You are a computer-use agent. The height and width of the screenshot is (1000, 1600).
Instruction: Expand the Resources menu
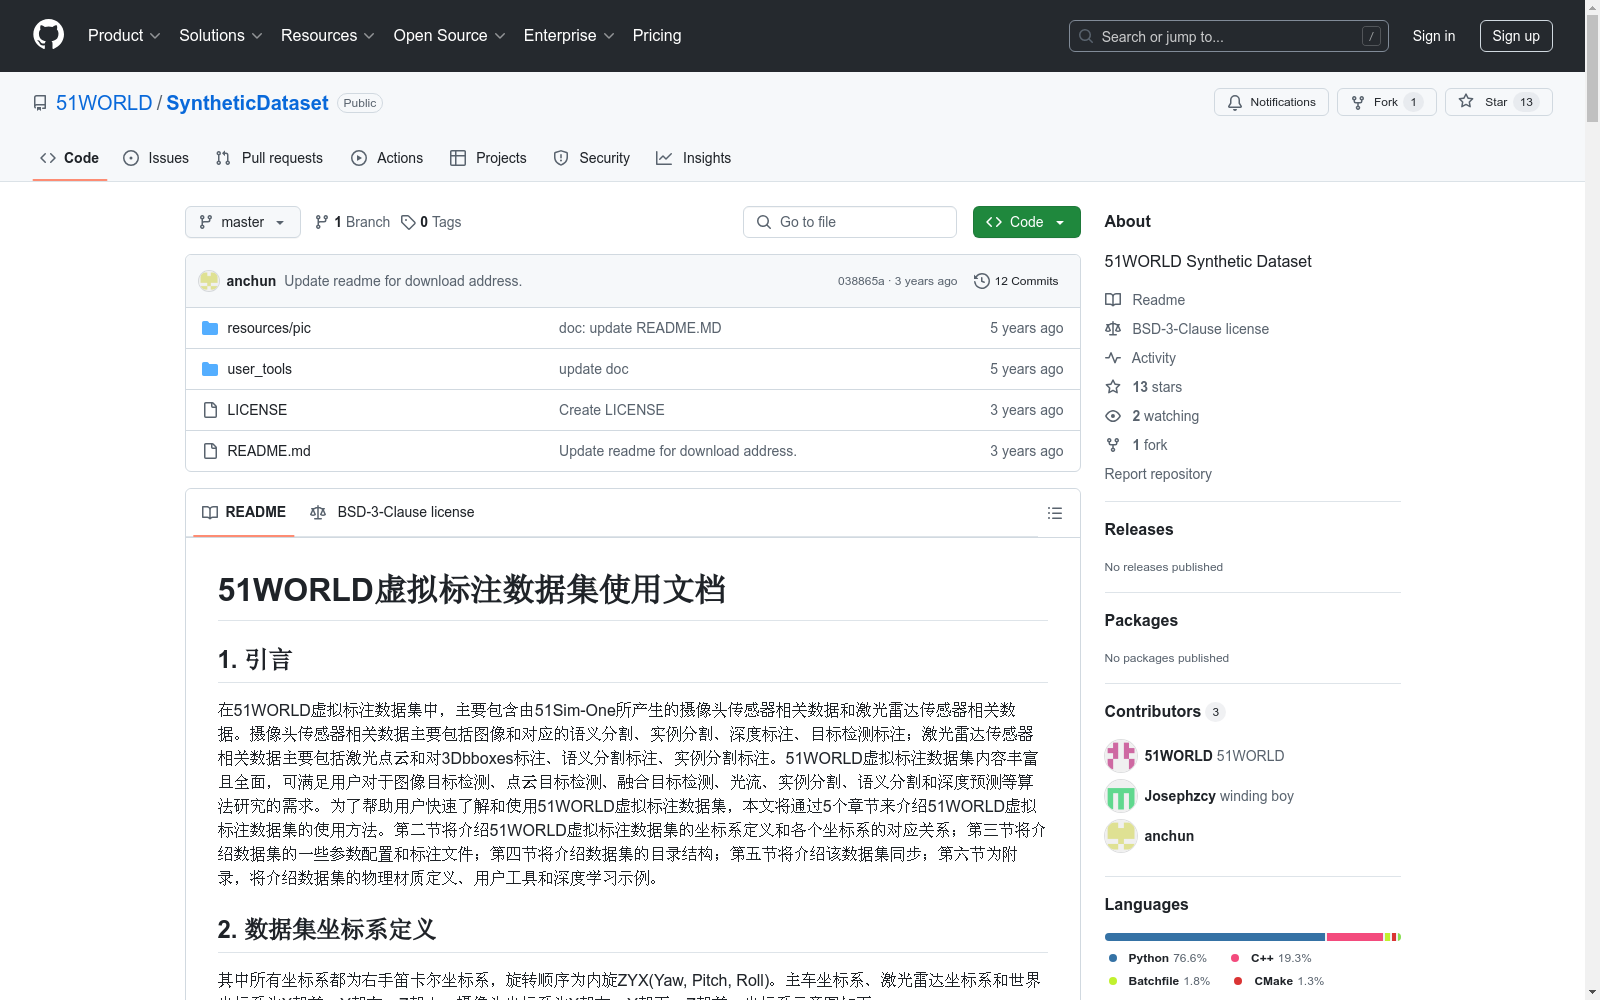pyautogui.click(x=327, y=36)
